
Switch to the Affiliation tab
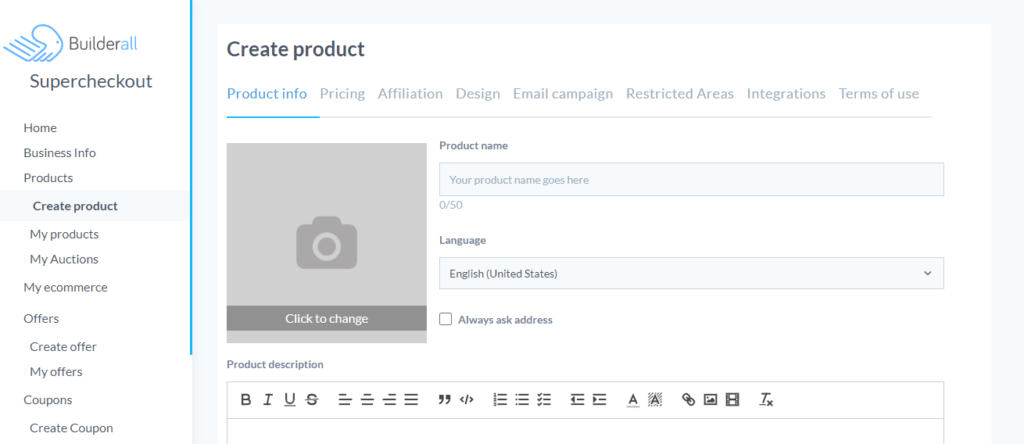tap(410, 93)
